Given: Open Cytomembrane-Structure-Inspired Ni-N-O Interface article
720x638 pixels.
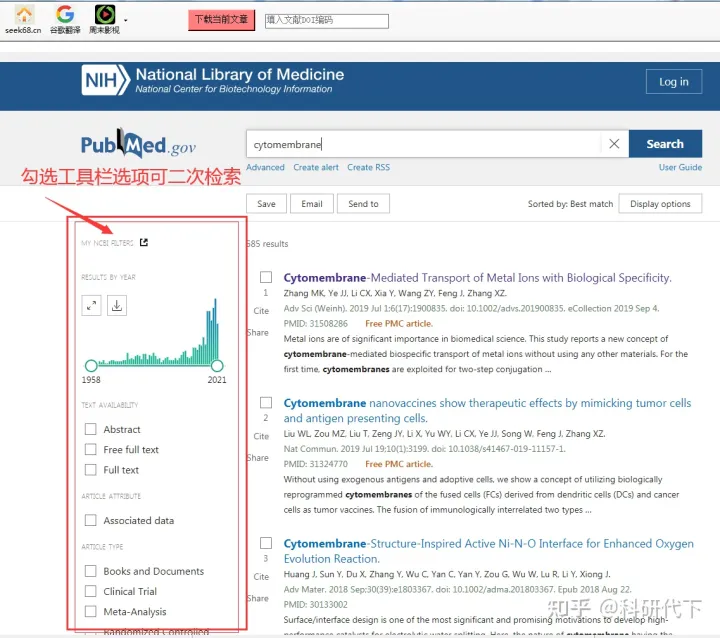Looking at the screenshot, I should pyautogui.click(x=489, y=551).
